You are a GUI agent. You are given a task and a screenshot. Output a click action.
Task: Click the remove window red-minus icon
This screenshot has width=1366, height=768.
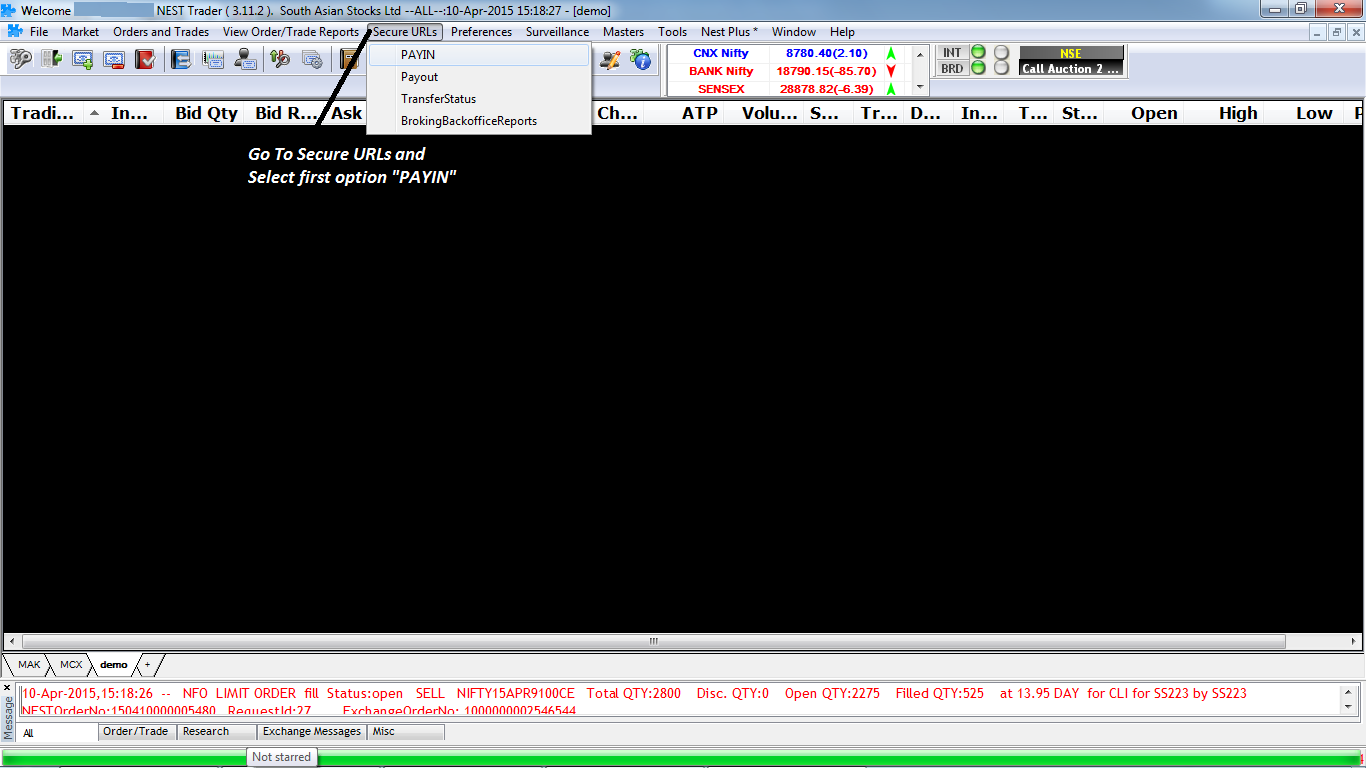click(113, 60)
